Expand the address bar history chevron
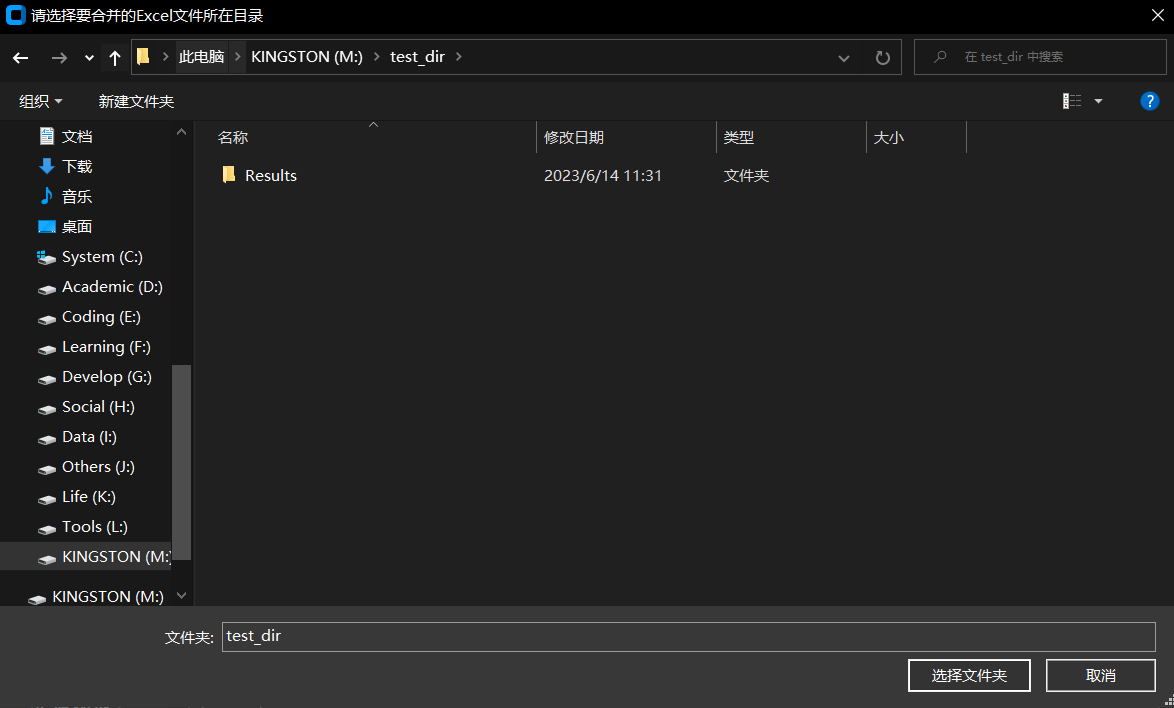This screenshot has width=1174, height=708. click(843, 57)
